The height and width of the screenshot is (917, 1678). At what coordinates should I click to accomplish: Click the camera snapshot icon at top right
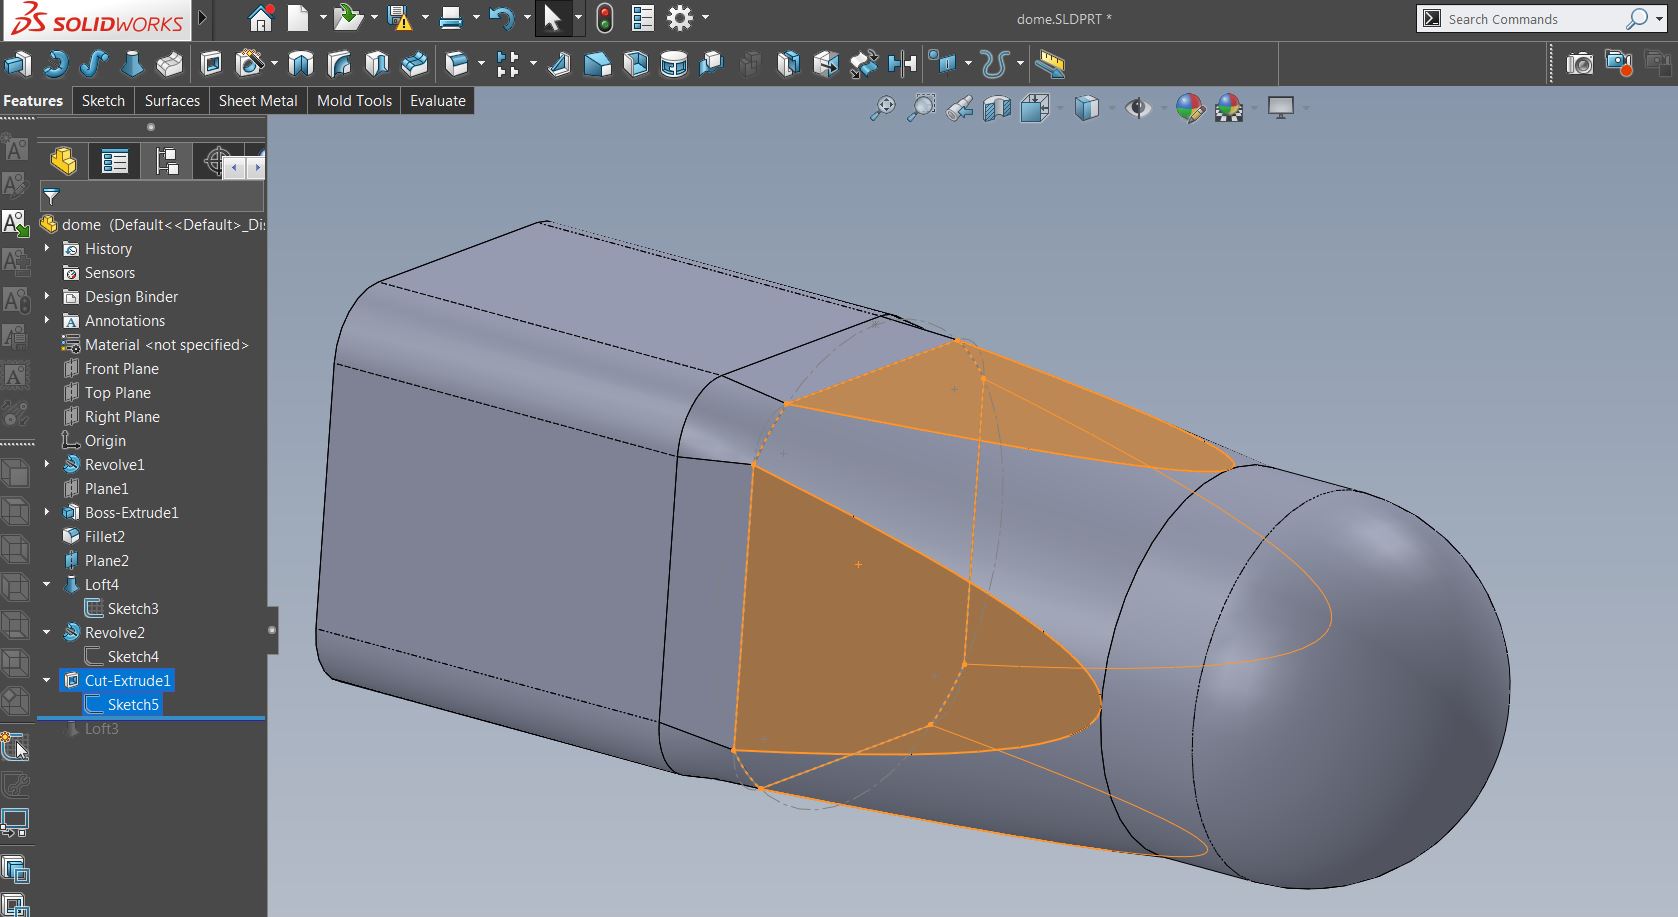point(1580,65)
